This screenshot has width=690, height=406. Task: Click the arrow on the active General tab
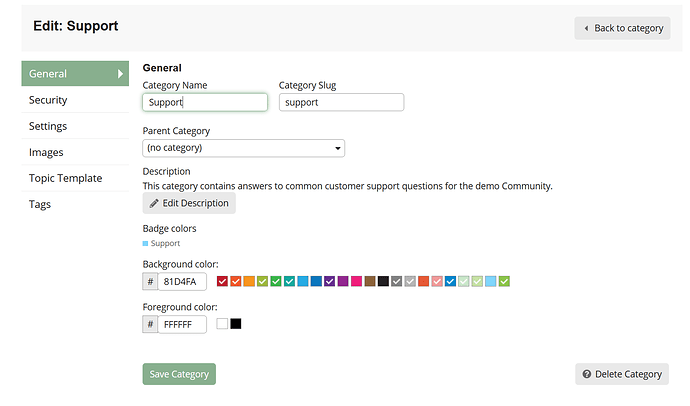(120, 73)
